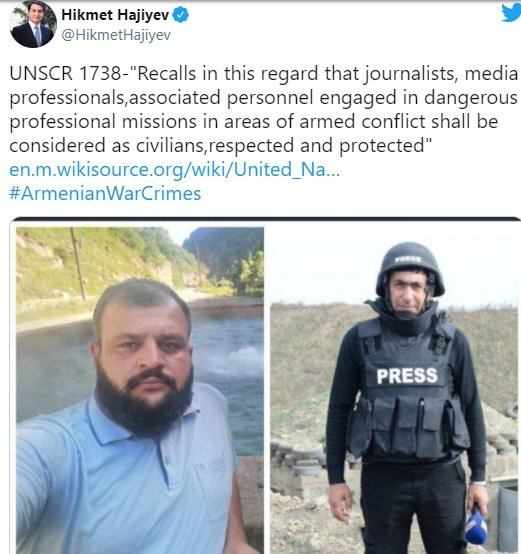Click the utility pole in left photo
521x554 pixels.
[77, 264]
